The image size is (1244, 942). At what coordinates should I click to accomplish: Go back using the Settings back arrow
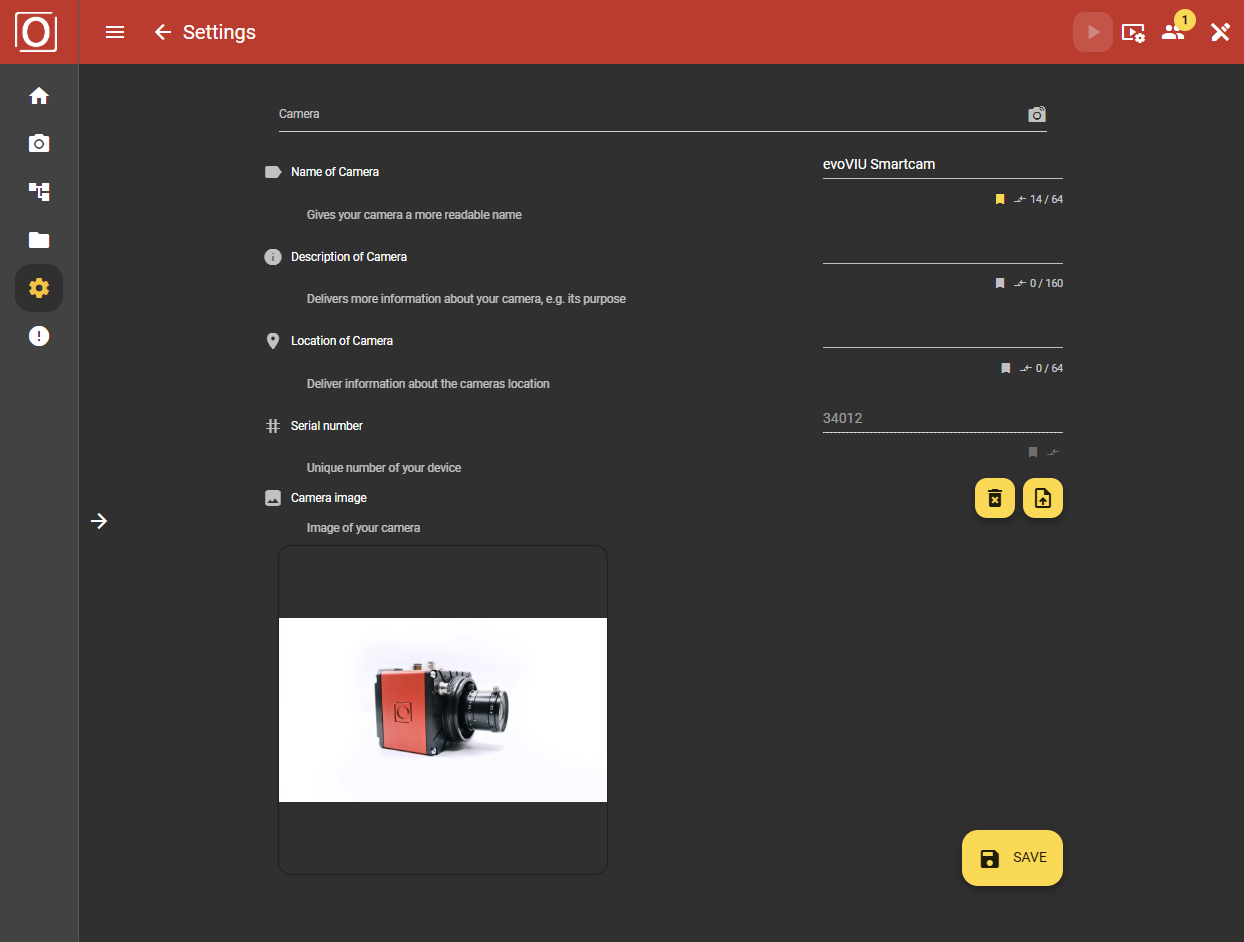(x=163, y=32)
